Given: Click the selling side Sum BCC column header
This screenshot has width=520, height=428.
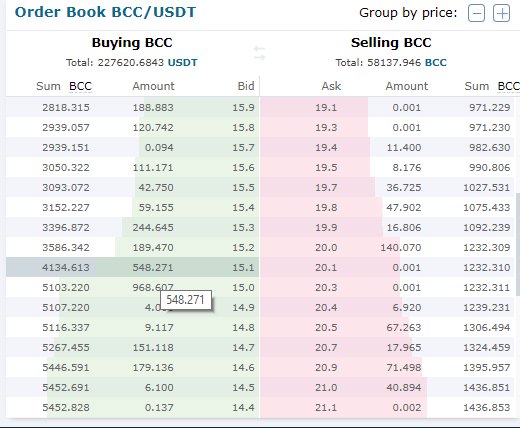Looking at the screenshot, I should 492,86.
